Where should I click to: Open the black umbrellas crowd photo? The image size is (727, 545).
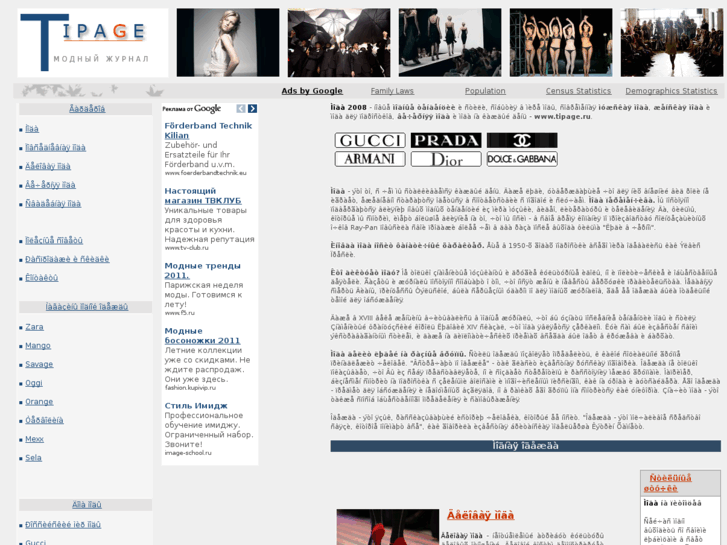339,42
